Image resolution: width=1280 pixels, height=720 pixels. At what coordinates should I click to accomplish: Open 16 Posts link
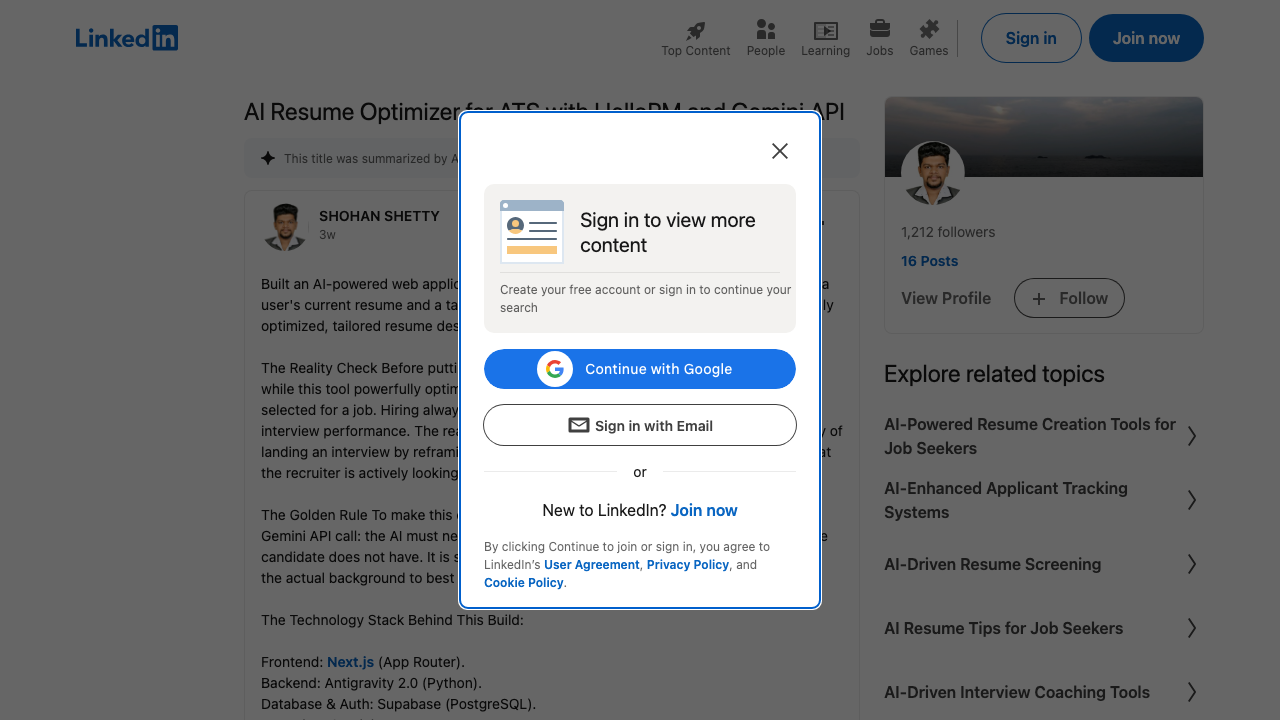[x=929, y=261]
